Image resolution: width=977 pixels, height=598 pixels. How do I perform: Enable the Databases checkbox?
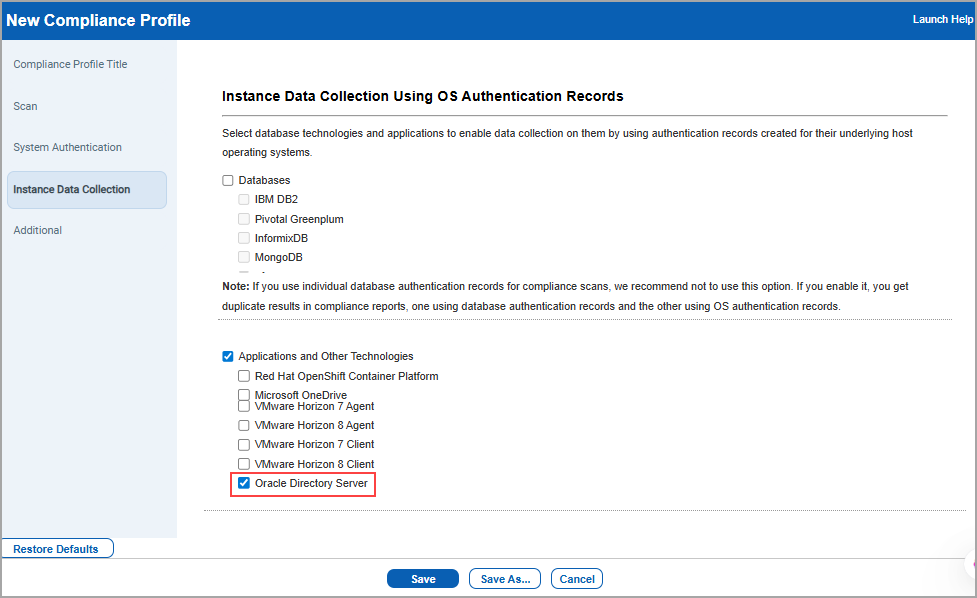coord(227,180)
